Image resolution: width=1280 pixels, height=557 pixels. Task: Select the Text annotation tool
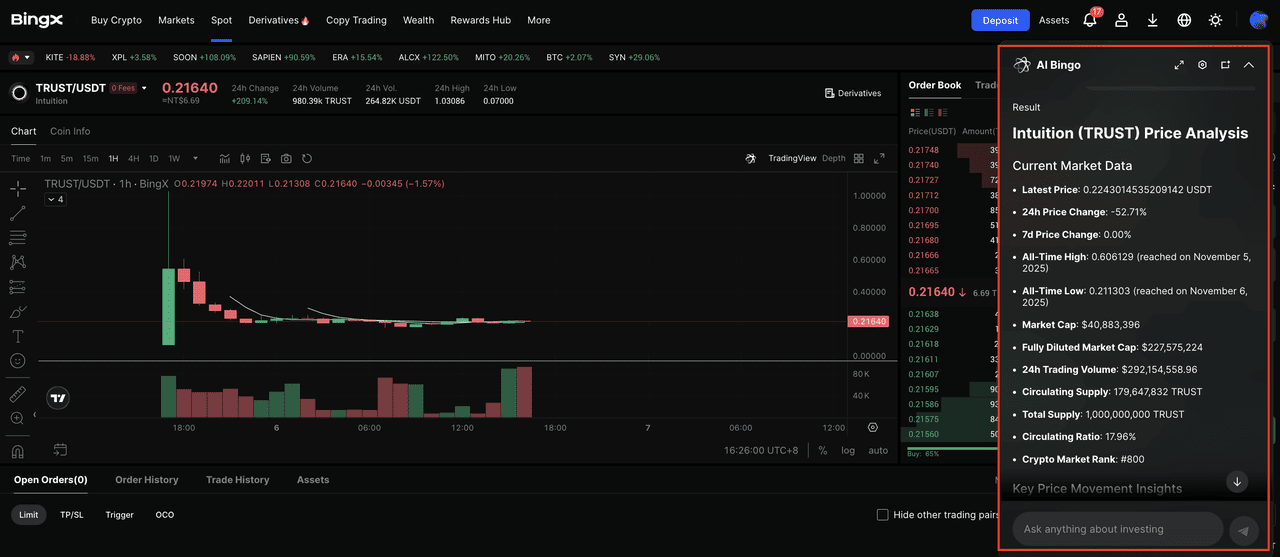click(18, 336)
